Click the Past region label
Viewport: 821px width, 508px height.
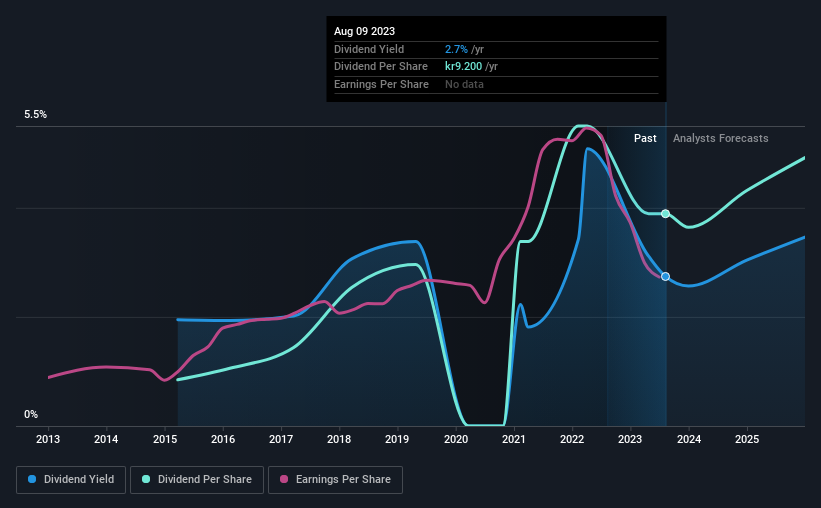point(645,138)
